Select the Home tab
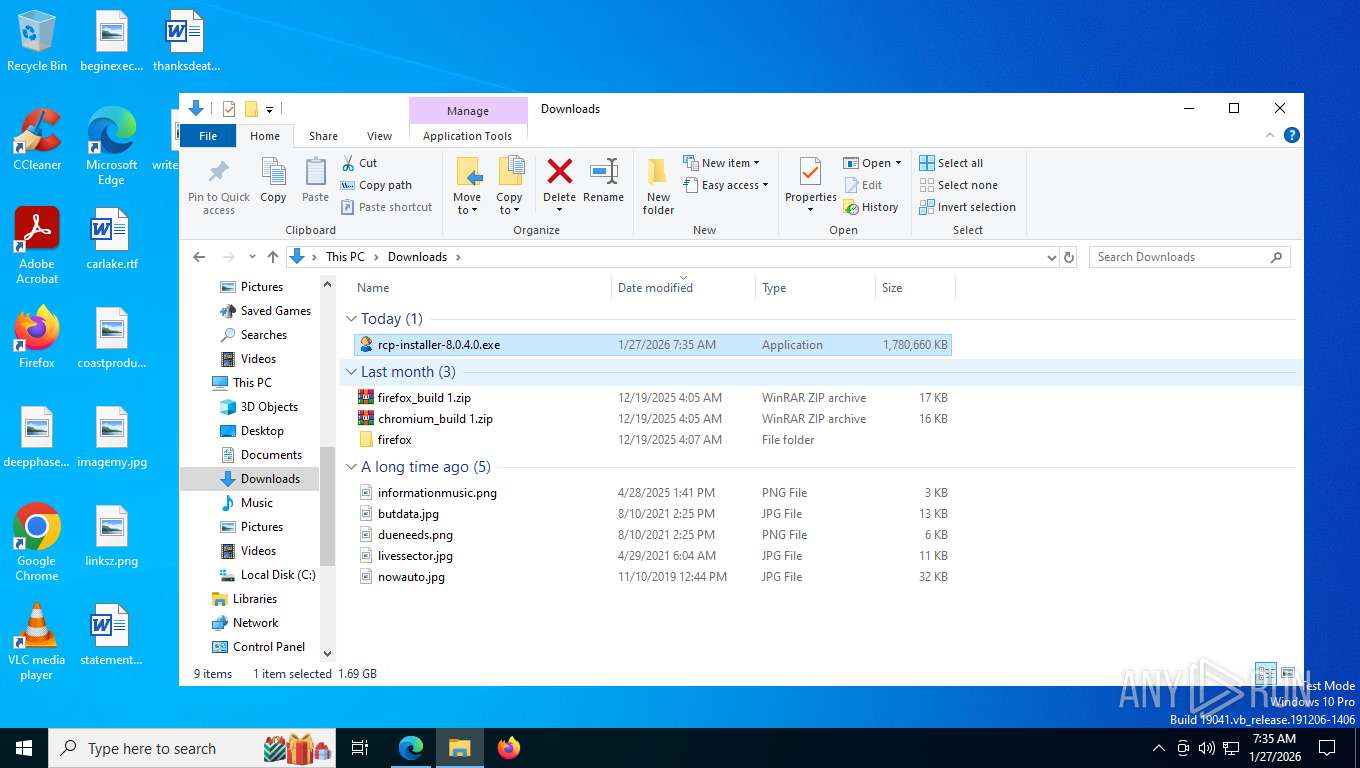 click(265, 136)
